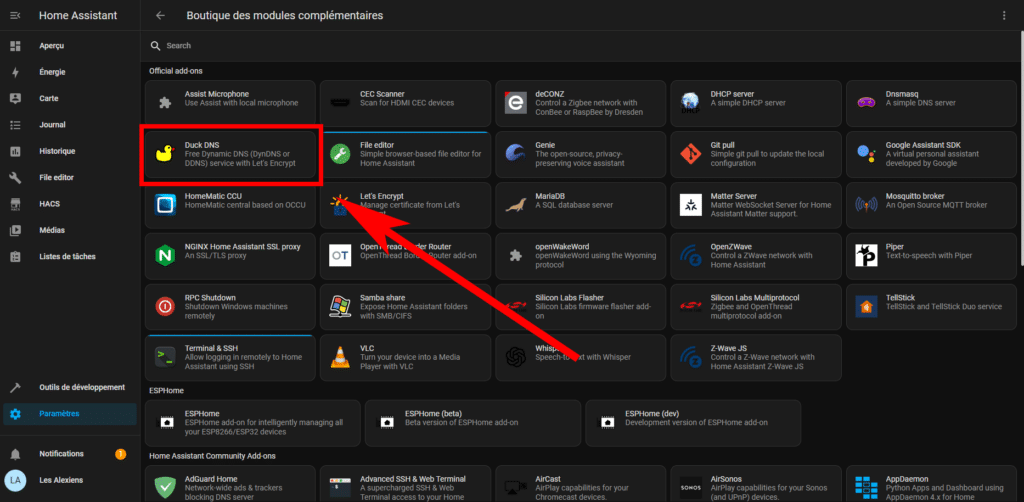Open the AppDaemon add-on card

(932, 484)
